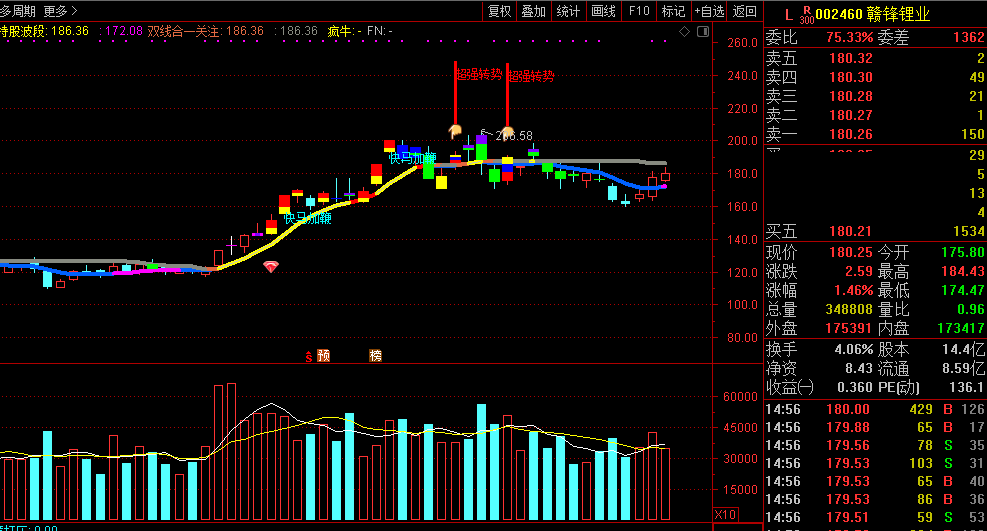Image resolution: width=987 pixels, height=531 pixels.
Task: Click the 疯牛 indicator label
Action: [x=340, y=31]
